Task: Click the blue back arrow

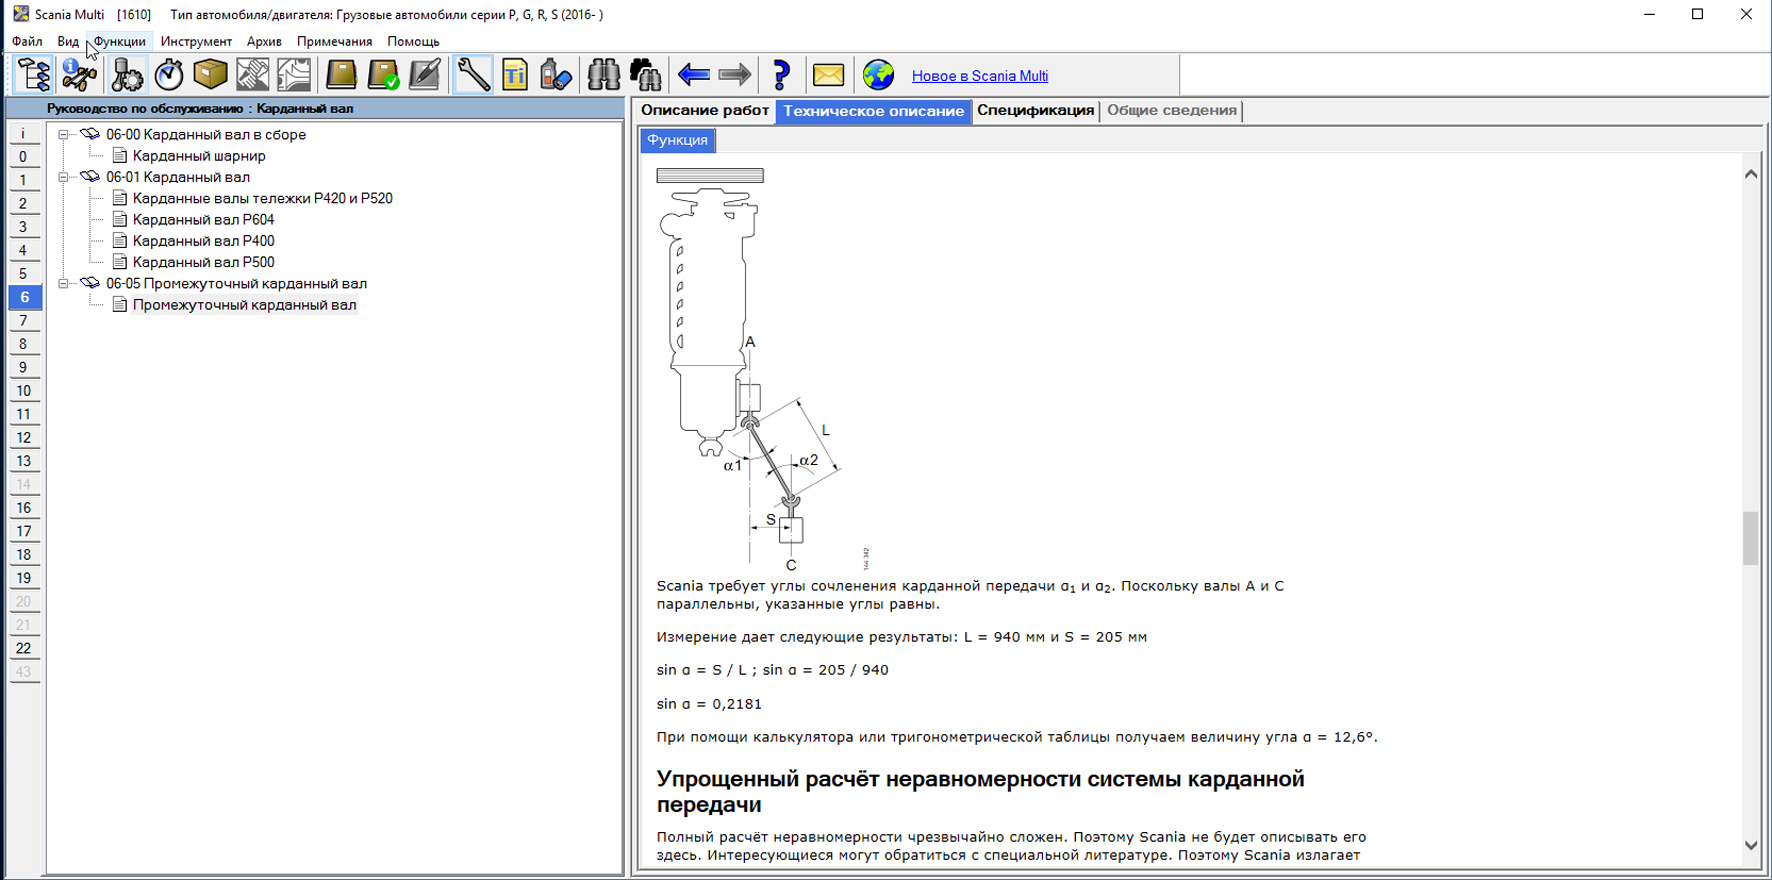Action: [693, 75]
